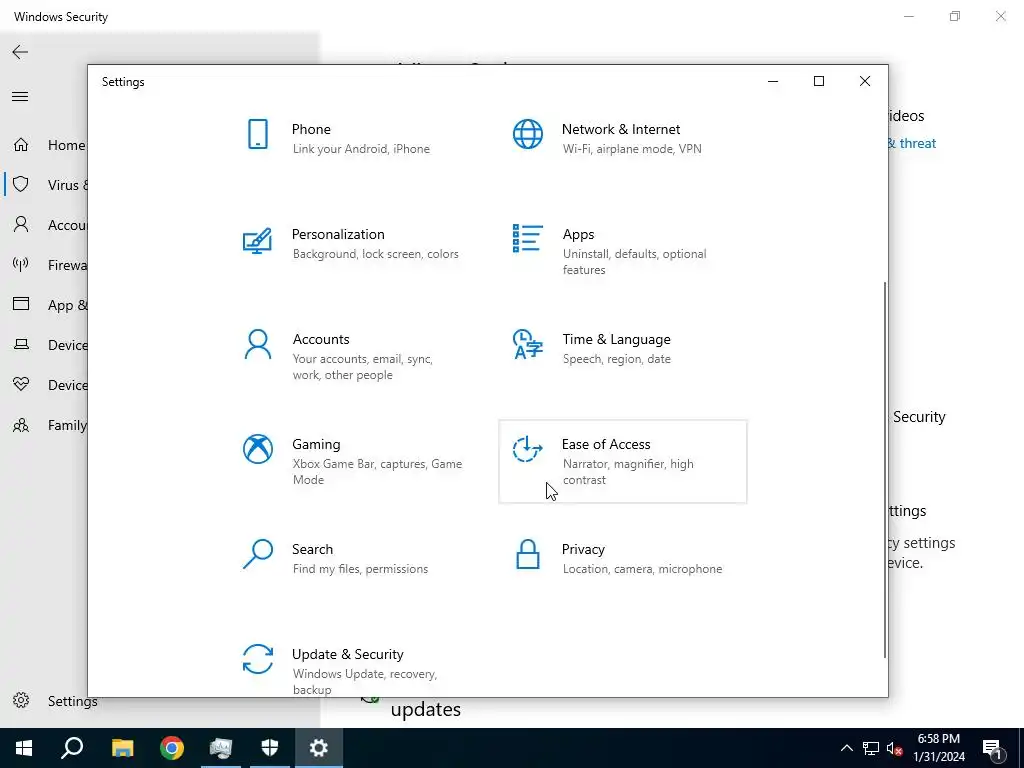Click the Time & Language icon

[x=528, y=344]
